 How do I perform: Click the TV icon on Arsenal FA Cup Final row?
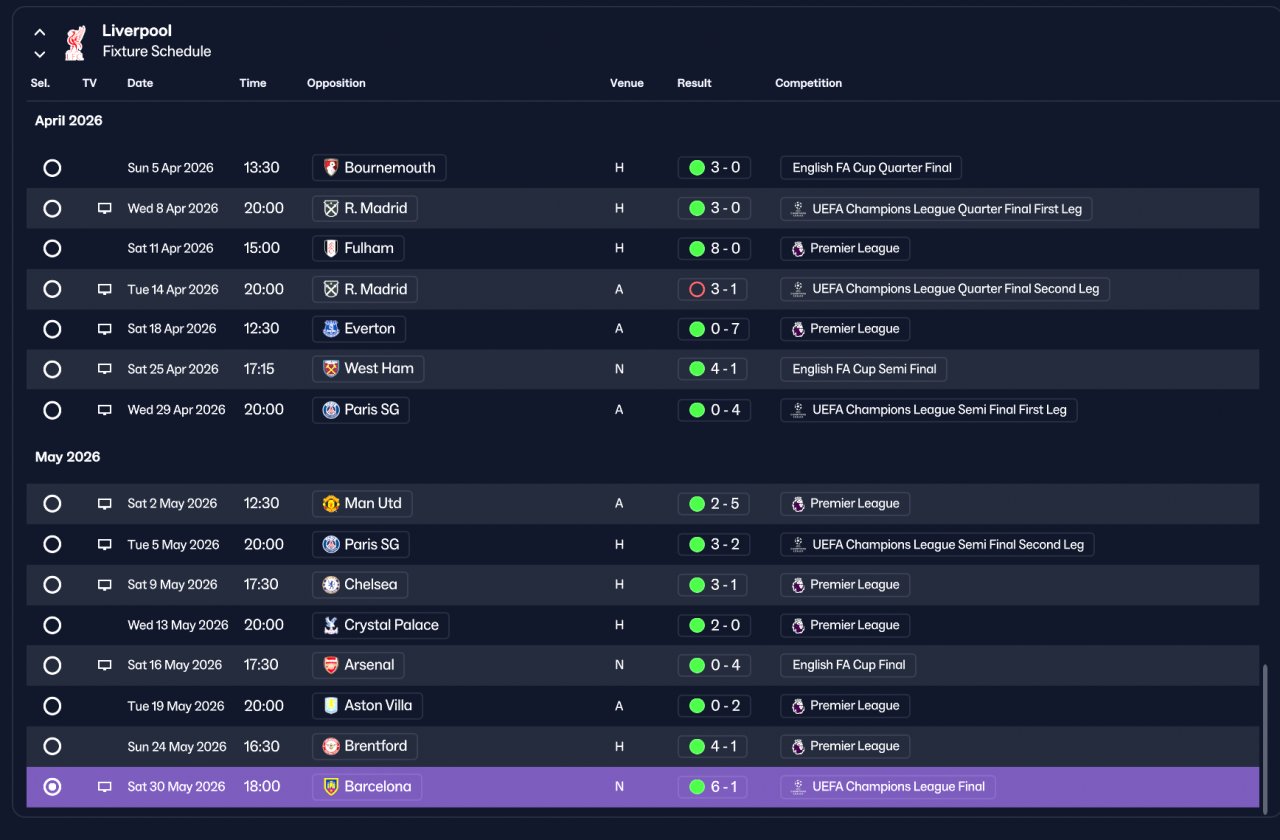[104, 665]
